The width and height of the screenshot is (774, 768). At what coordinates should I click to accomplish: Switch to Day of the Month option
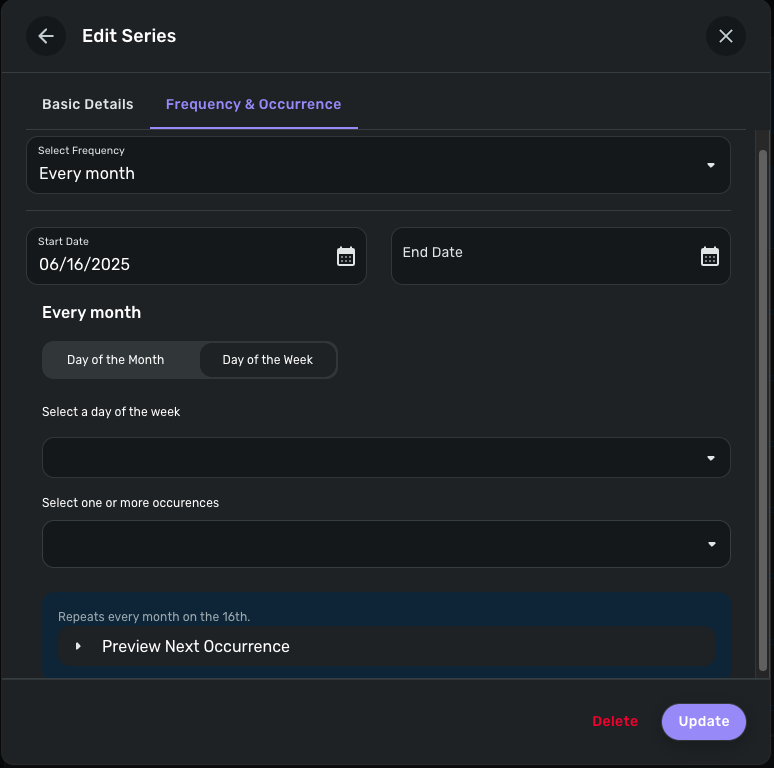(116, 360)
